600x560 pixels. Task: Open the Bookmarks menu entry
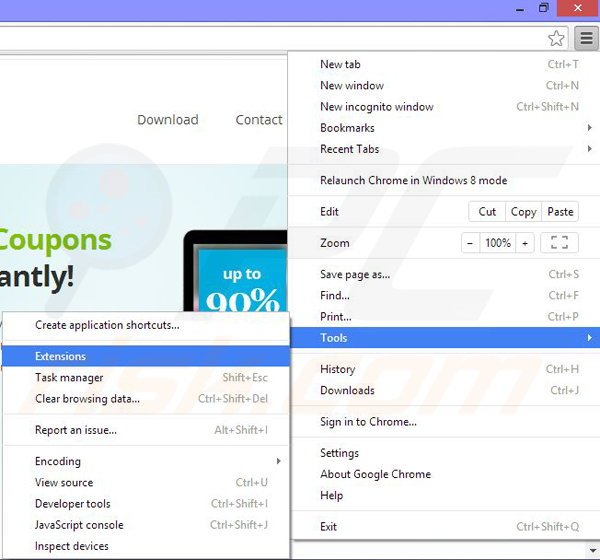(x=445, y=127)
